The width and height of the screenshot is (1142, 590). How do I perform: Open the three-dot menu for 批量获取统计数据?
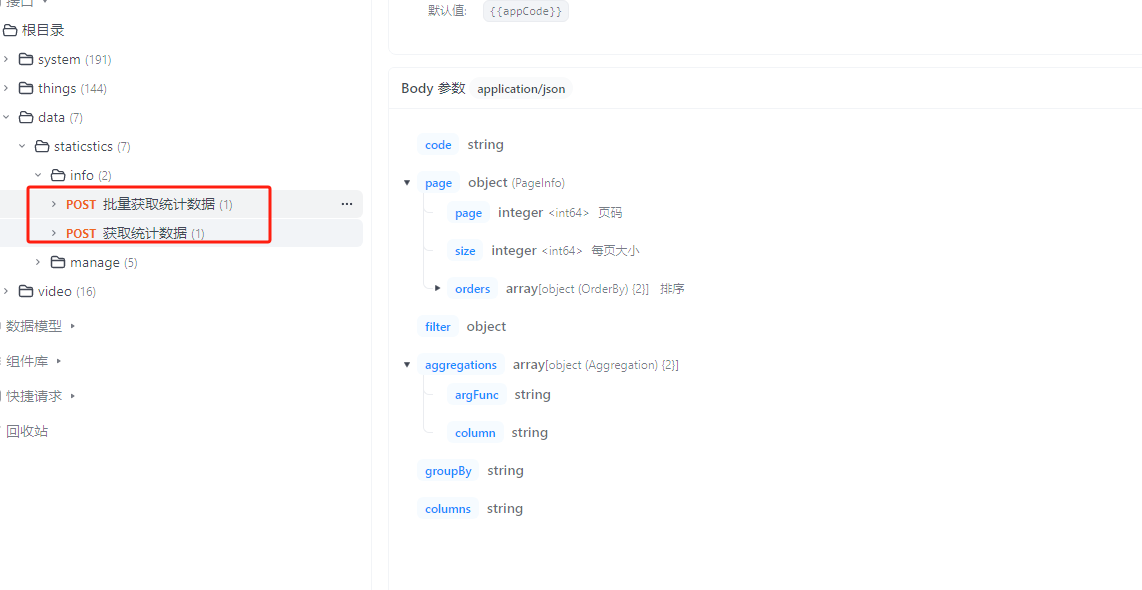click(347, 204)
